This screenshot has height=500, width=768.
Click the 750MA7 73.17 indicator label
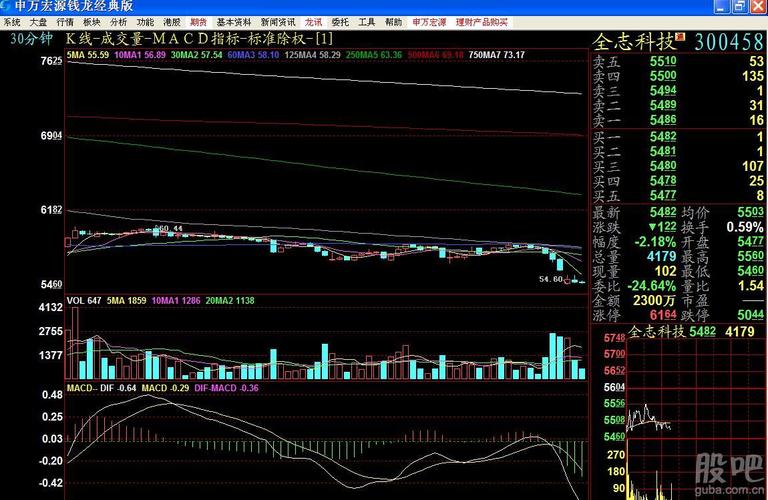[497, 55]
